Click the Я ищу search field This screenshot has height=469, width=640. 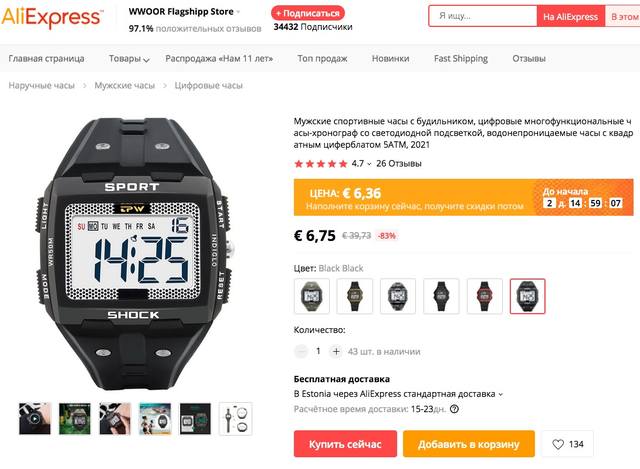point(483,16)
